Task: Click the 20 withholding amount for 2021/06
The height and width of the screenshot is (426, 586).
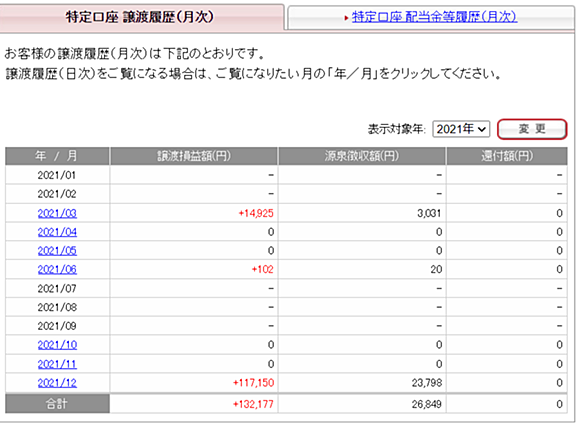Action: [x=436, y=269]
